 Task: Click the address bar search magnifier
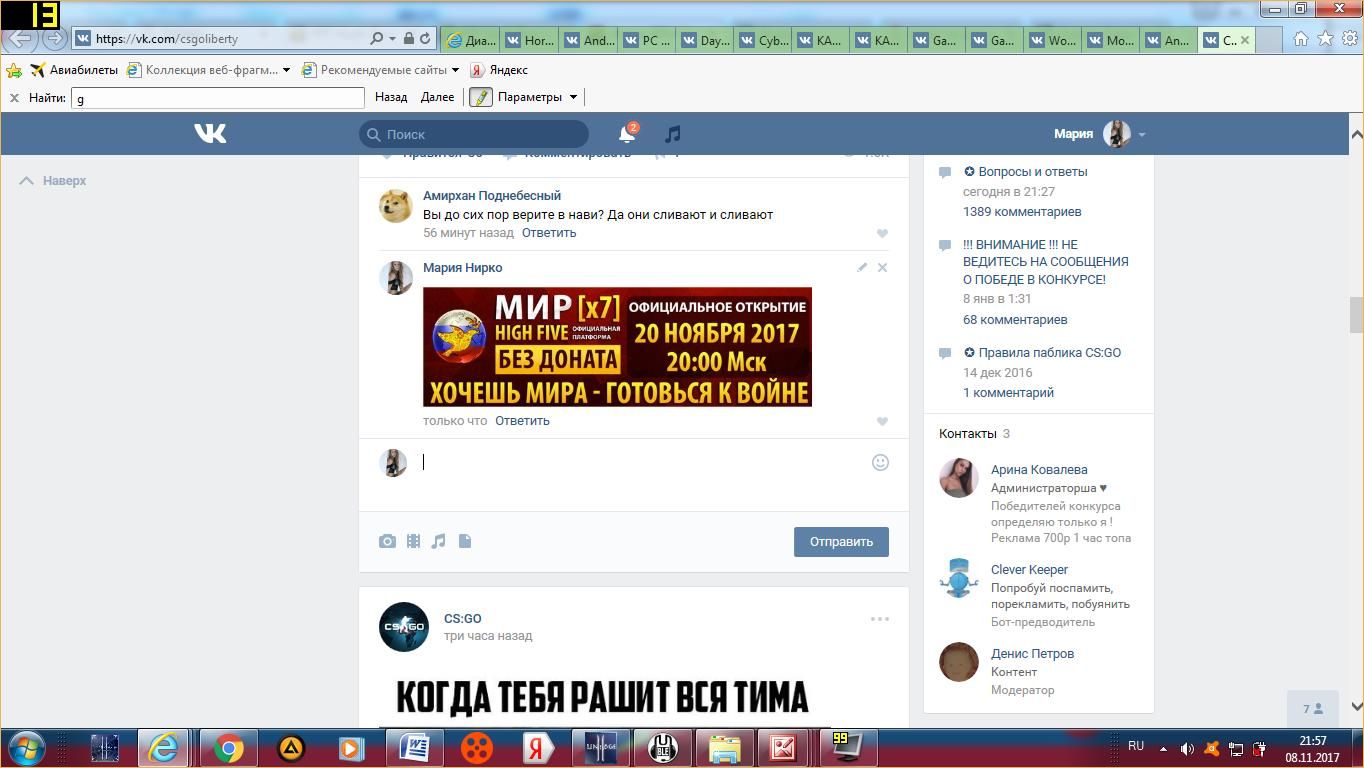pos(376,39)
